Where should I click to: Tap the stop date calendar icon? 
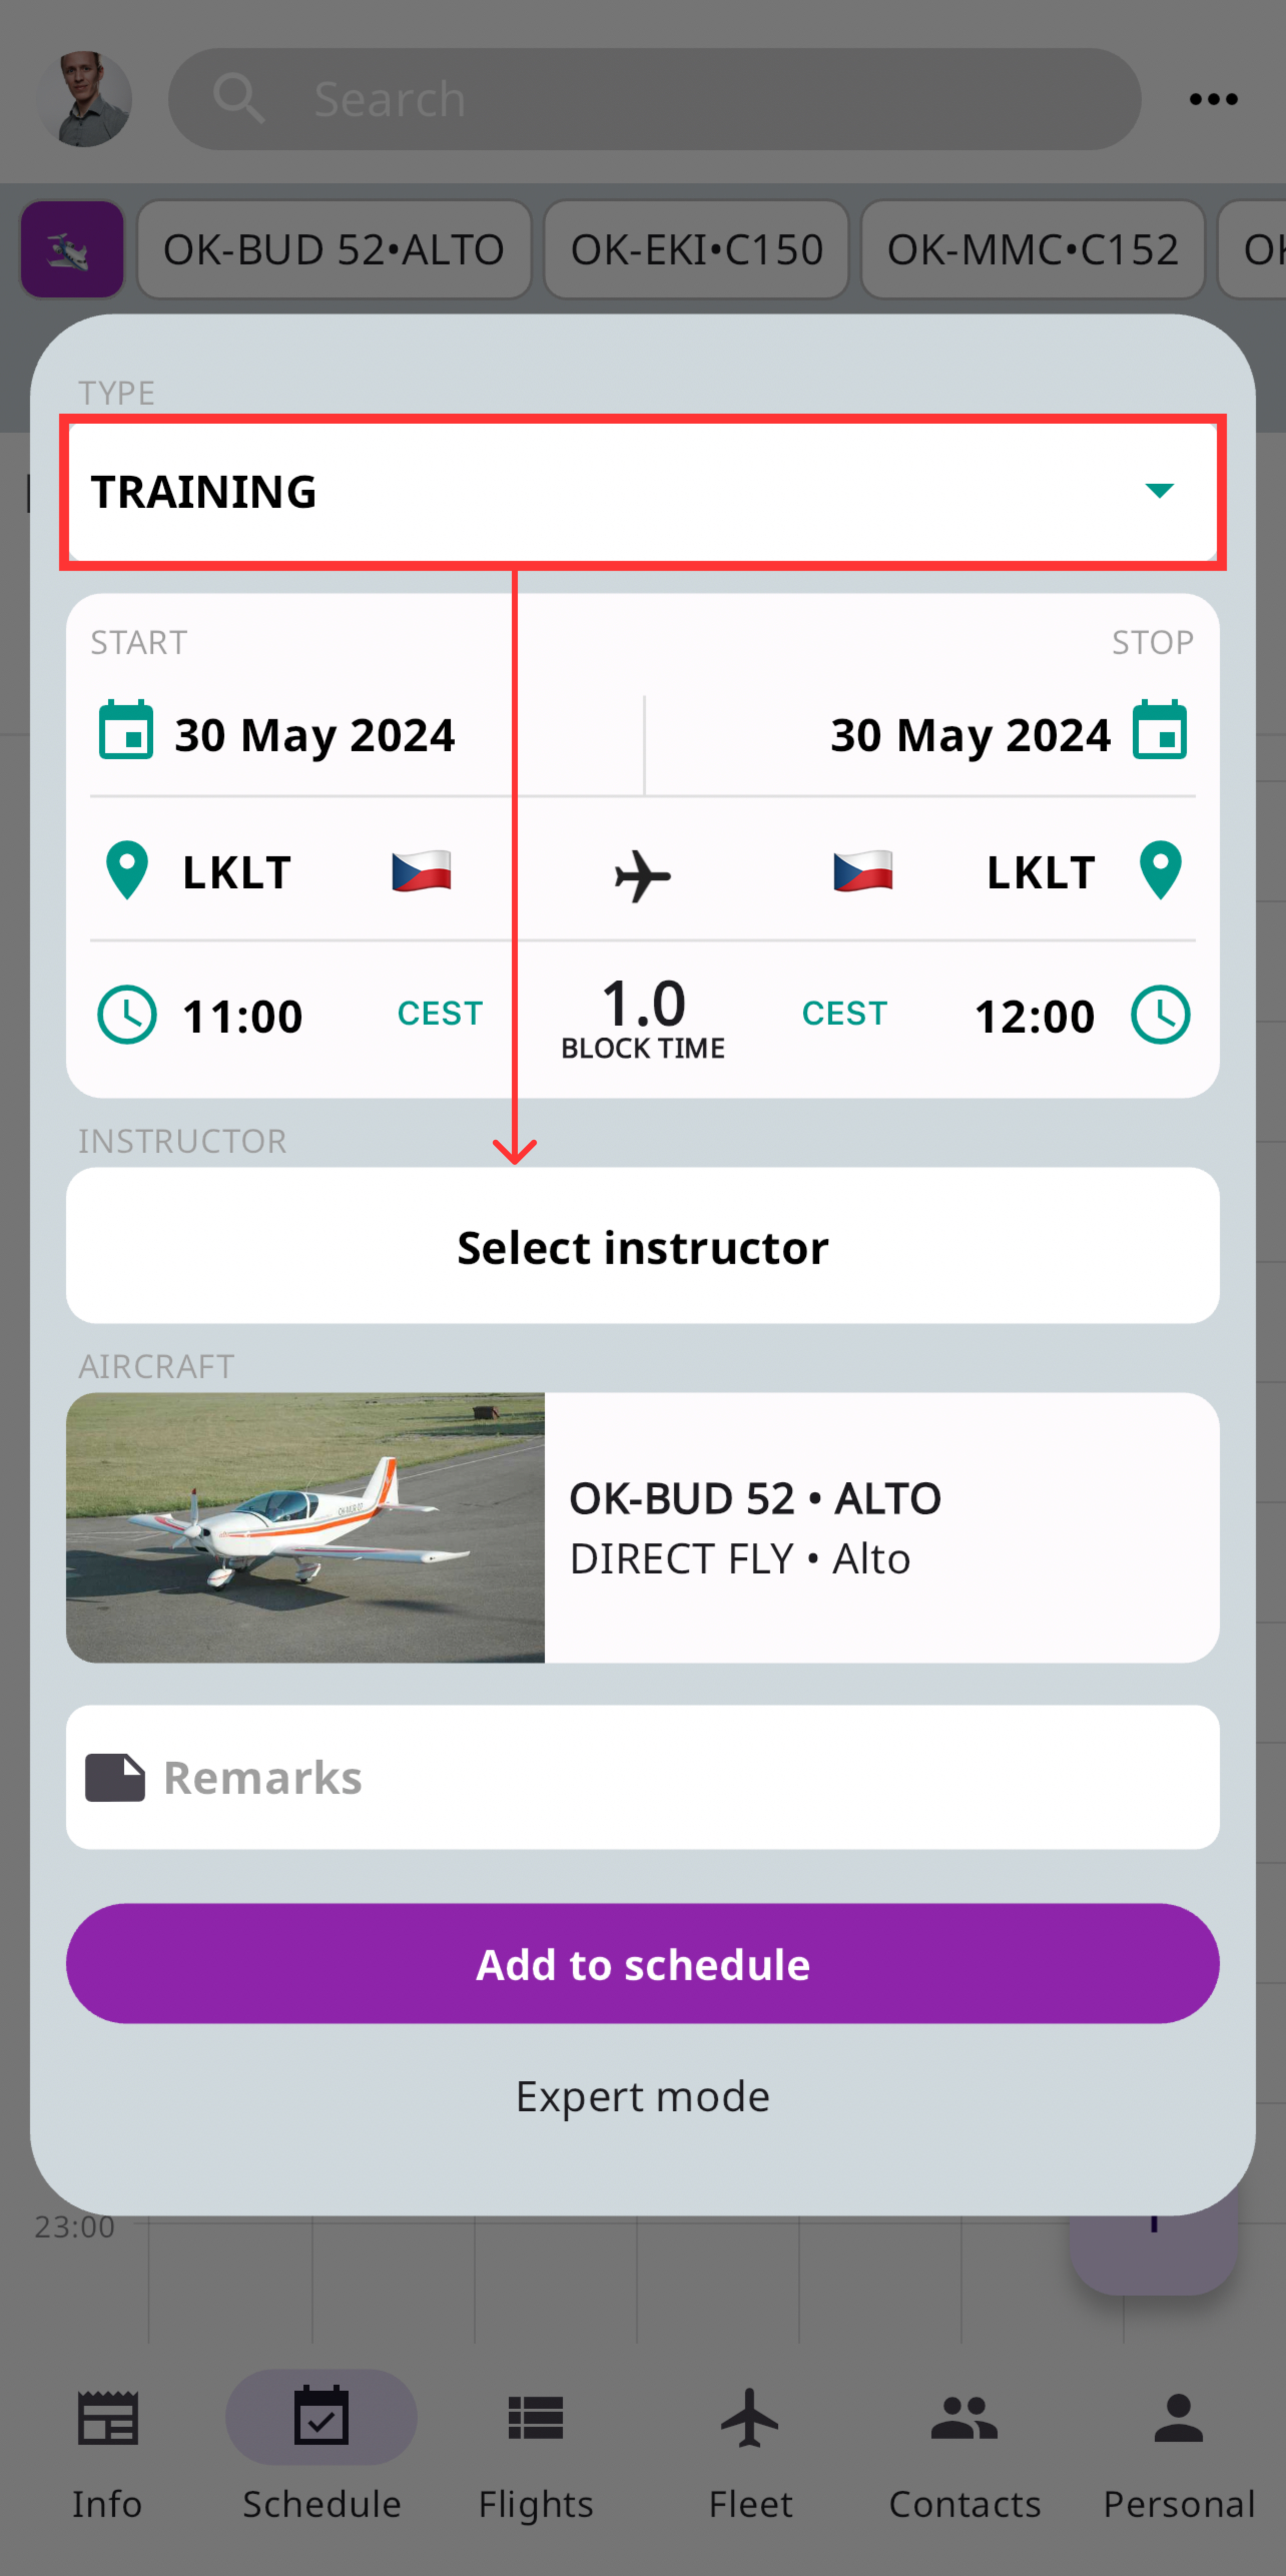point(1161,734)
